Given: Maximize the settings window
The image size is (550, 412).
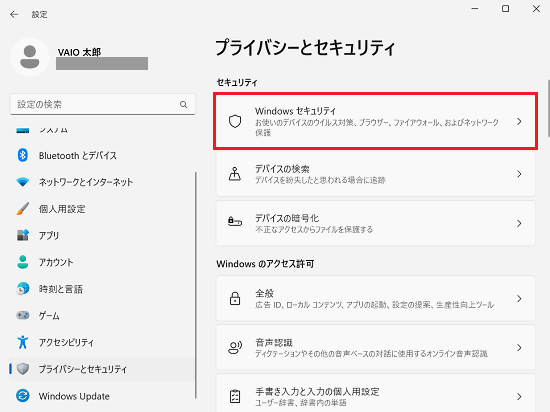Looking at the screenshot, I should pos(505,9).
